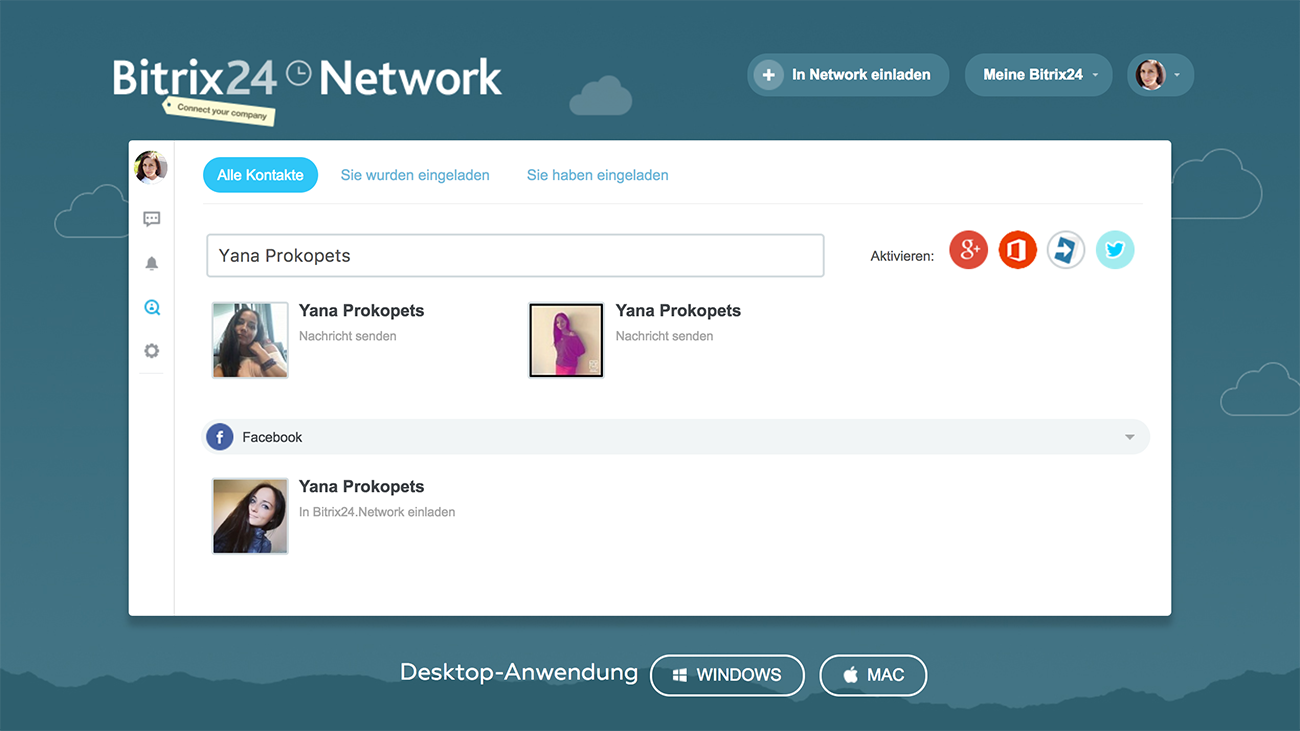Image resolution: width=1300 pixels, height=731 pixels.
Task: Click the Facebook section label
Action: pos(272,437)
